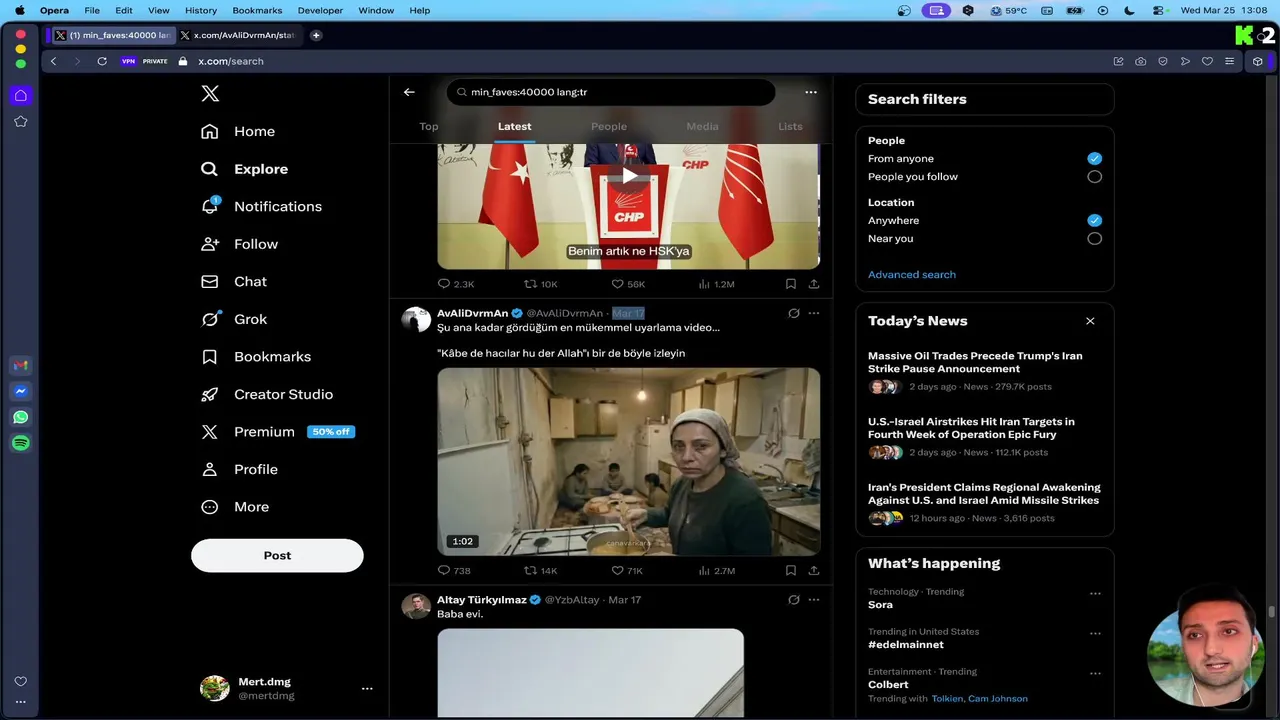Open Advanced search link
1280x720 pixels.
[912, 274]
